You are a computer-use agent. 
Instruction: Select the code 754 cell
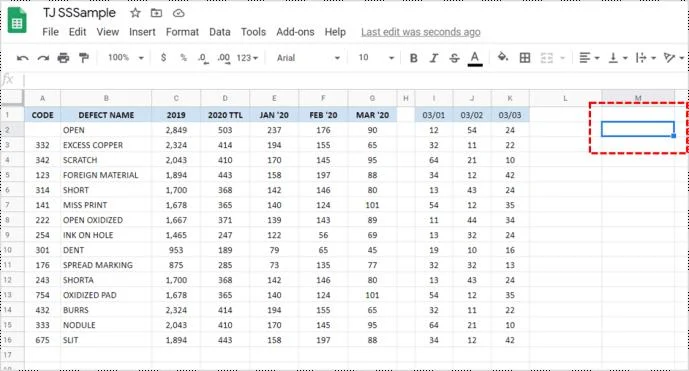42,295
